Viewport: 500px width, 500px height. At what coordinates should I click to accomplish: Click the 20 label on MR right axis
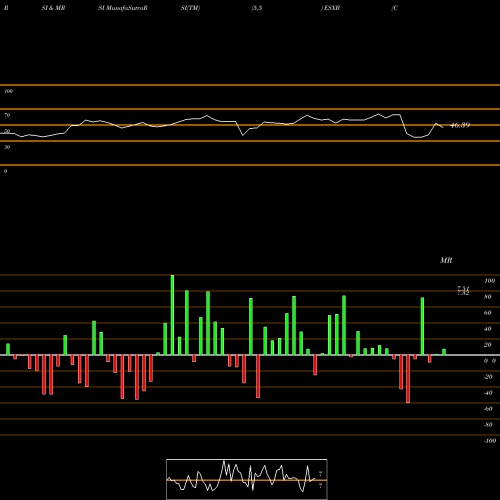[488, 345]
